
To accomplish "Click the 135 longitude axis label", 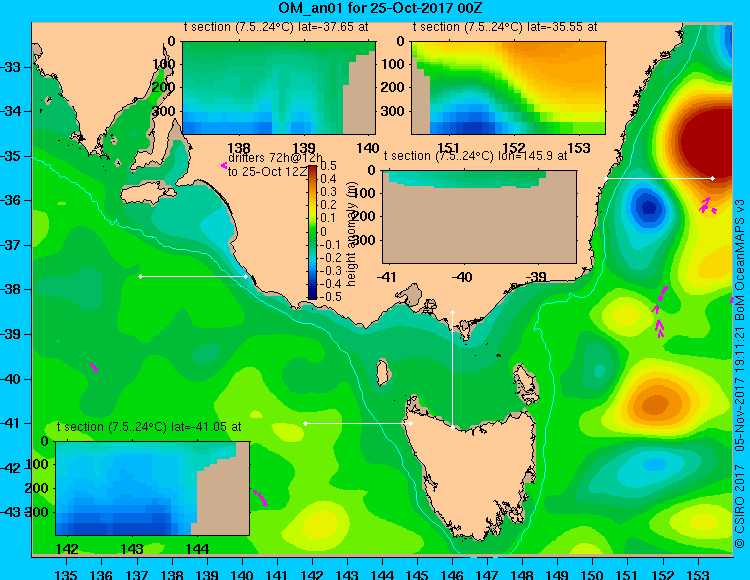I will (x=66, y=575).
